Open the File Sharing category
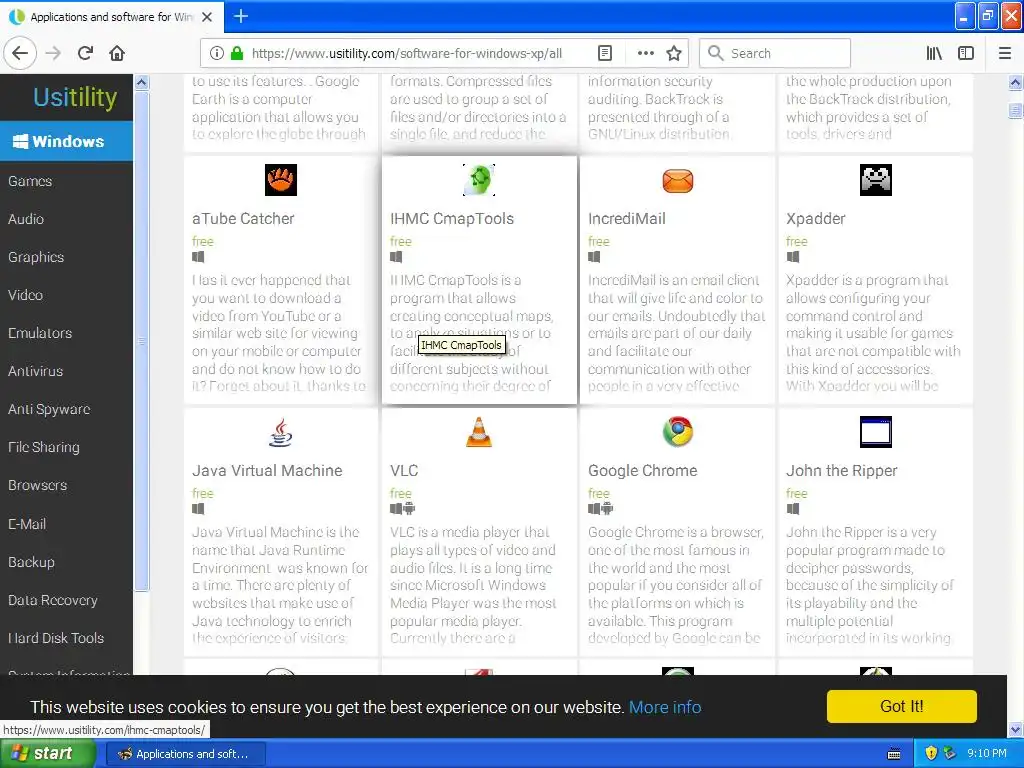 (x=44, y=447)
